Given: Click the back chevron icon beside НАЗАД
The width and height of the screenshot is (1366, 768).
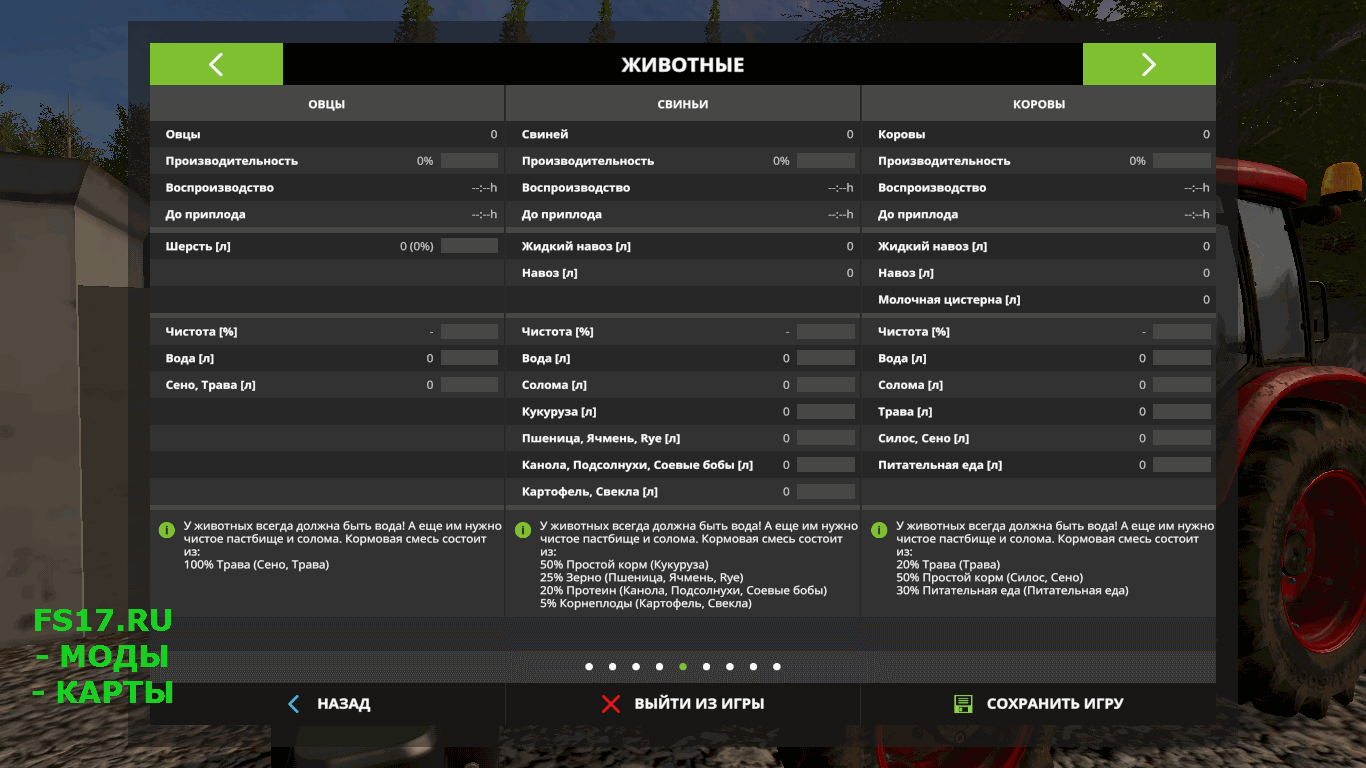Looking at the screenshot, I should (293, 704).
